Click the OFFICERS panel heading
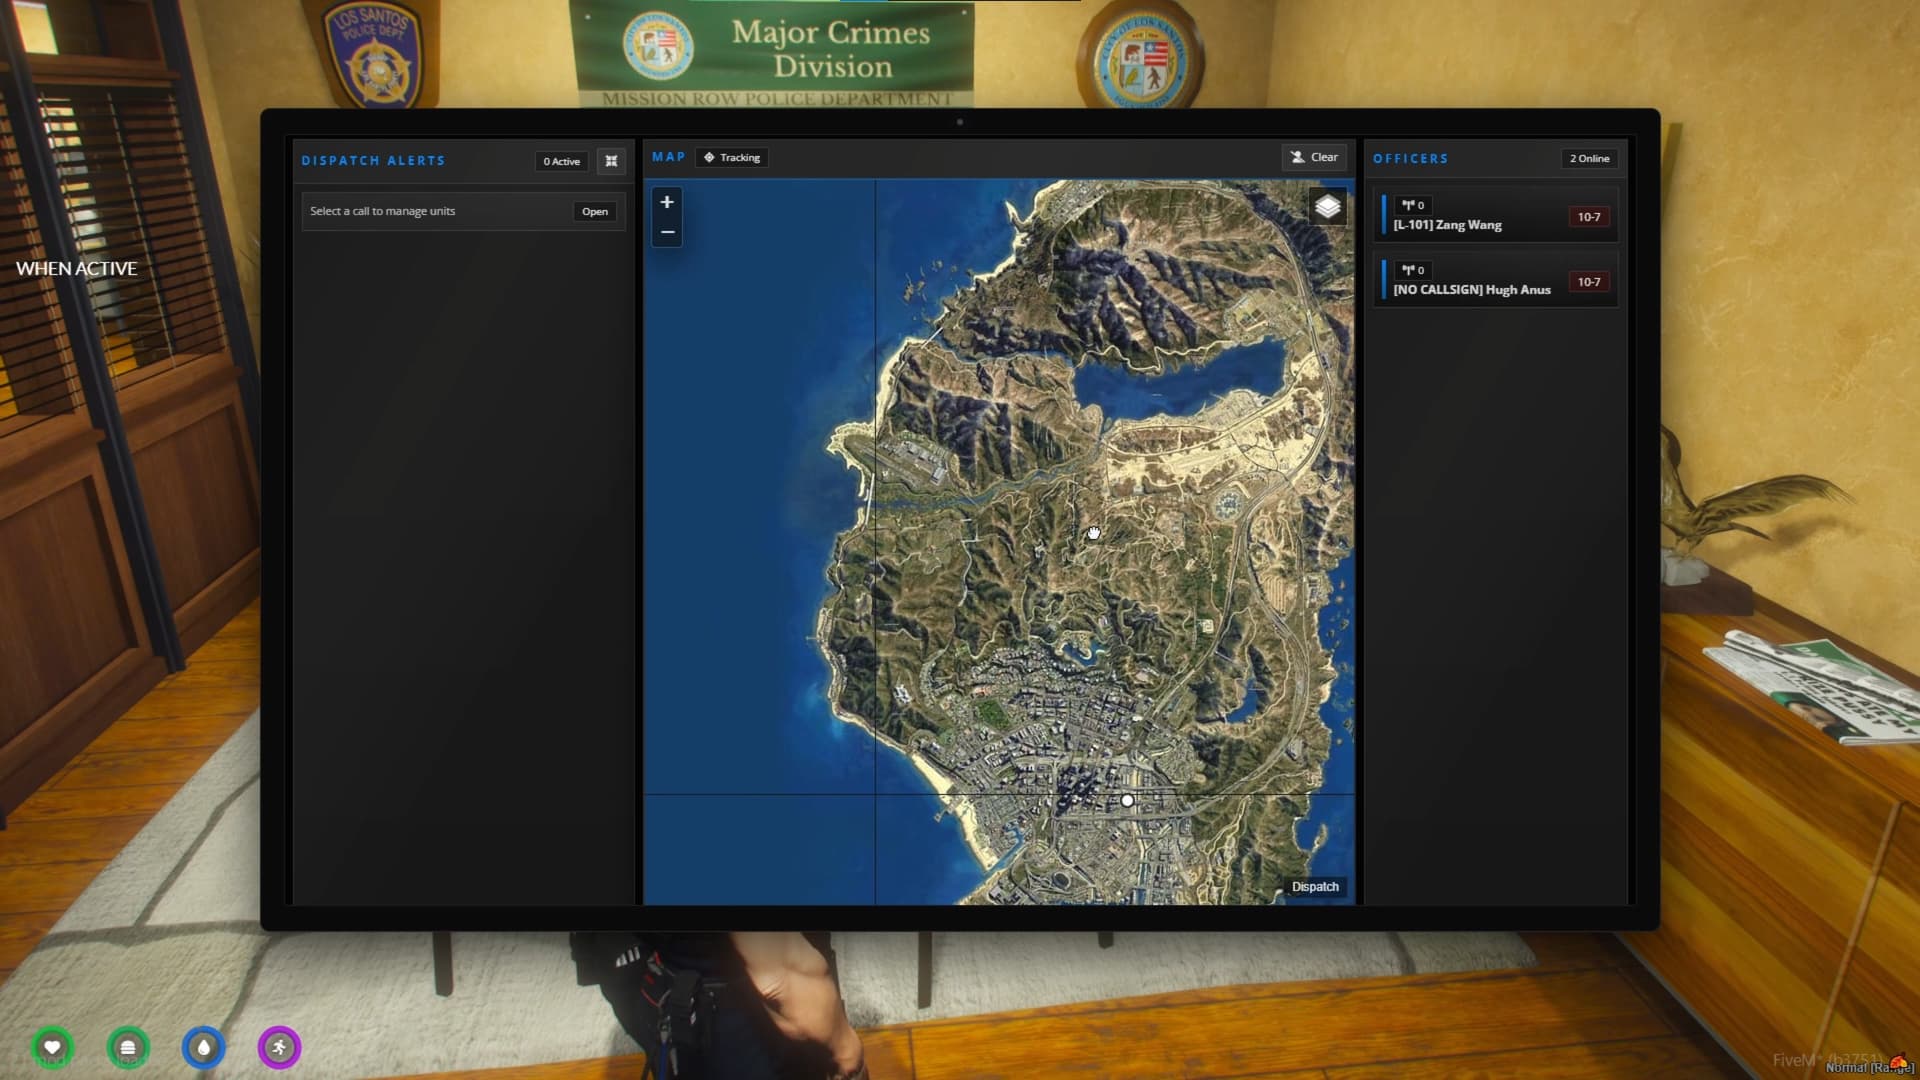1920x1080 pixels. pos(1410,159)
